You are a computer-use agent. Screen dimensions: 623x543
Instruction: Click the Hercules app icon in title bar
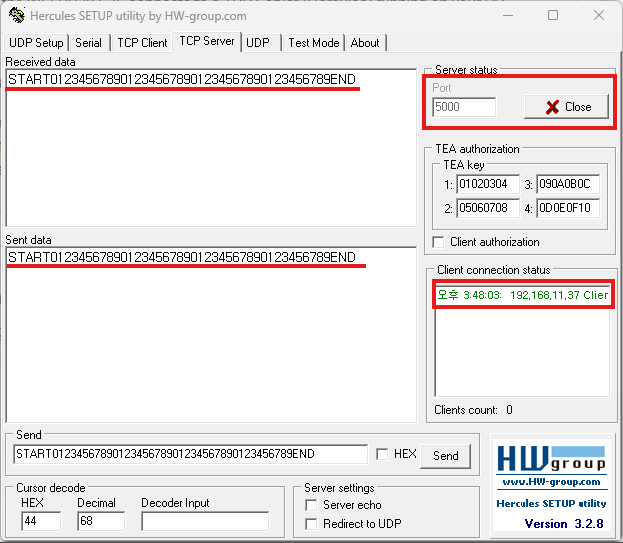tap(15, 16)
